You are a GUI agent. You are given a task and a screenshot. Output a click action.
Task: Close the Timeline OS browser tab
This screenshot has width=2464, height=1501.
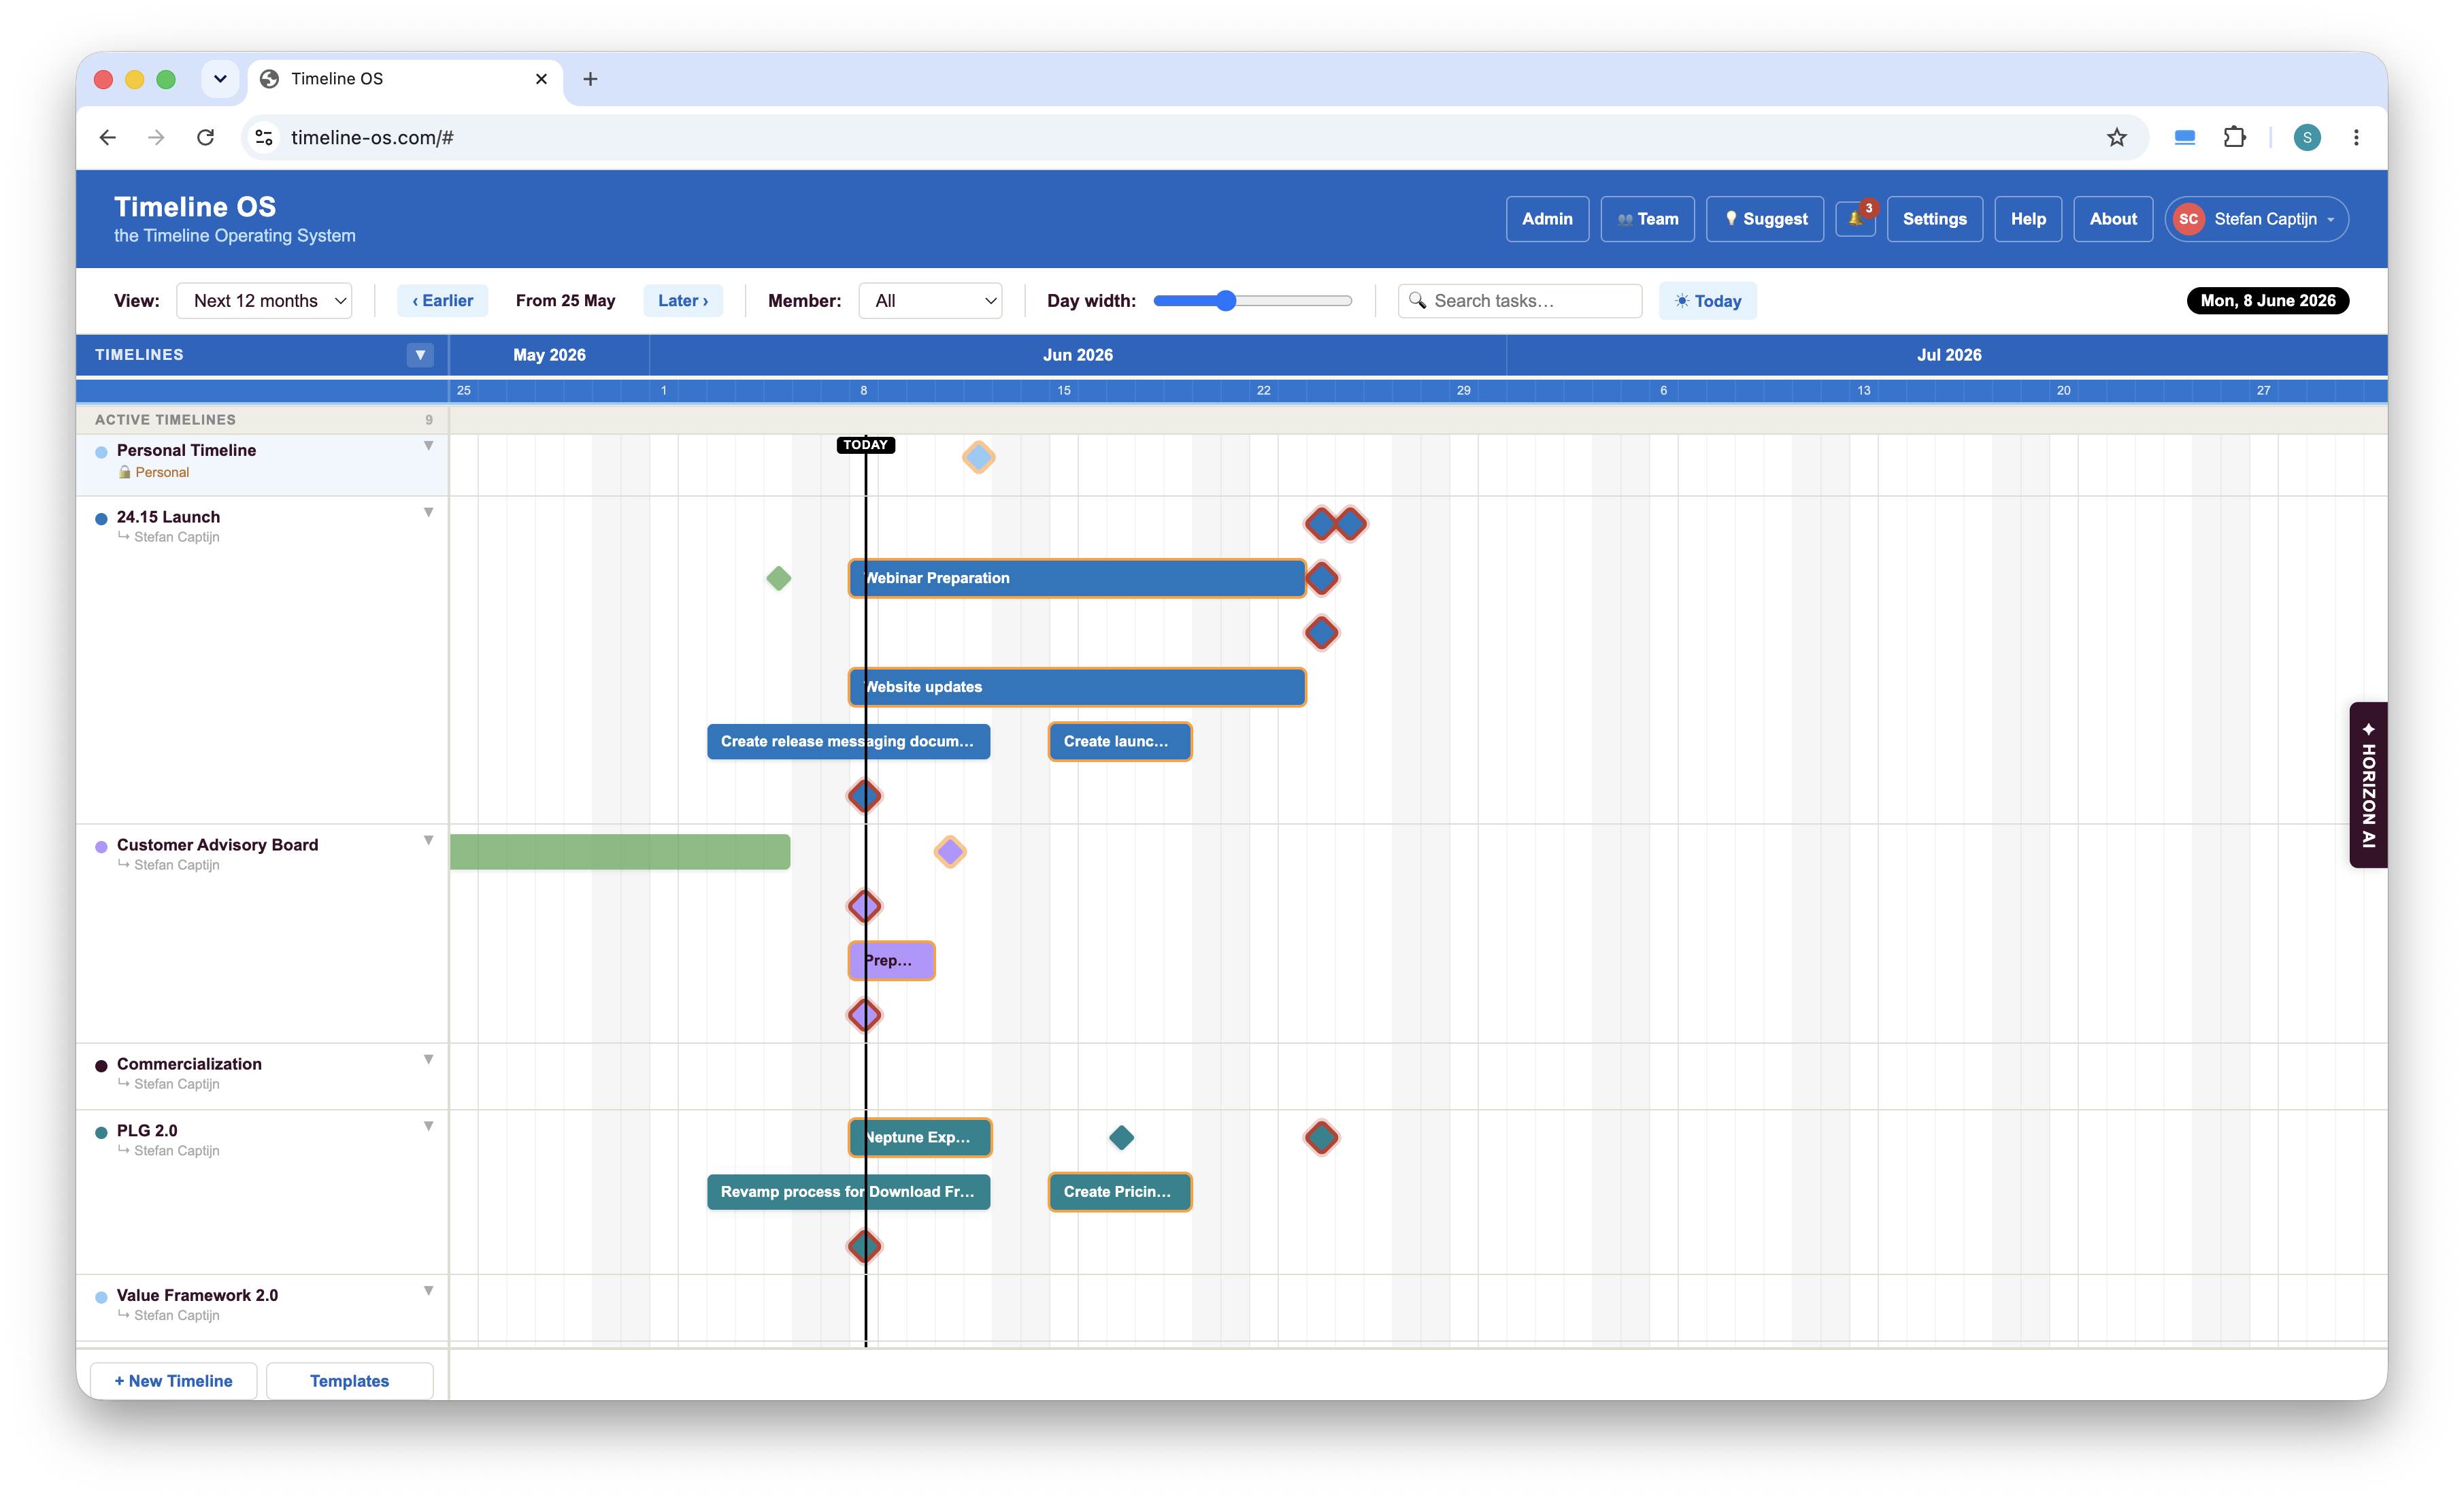[541, 79]
